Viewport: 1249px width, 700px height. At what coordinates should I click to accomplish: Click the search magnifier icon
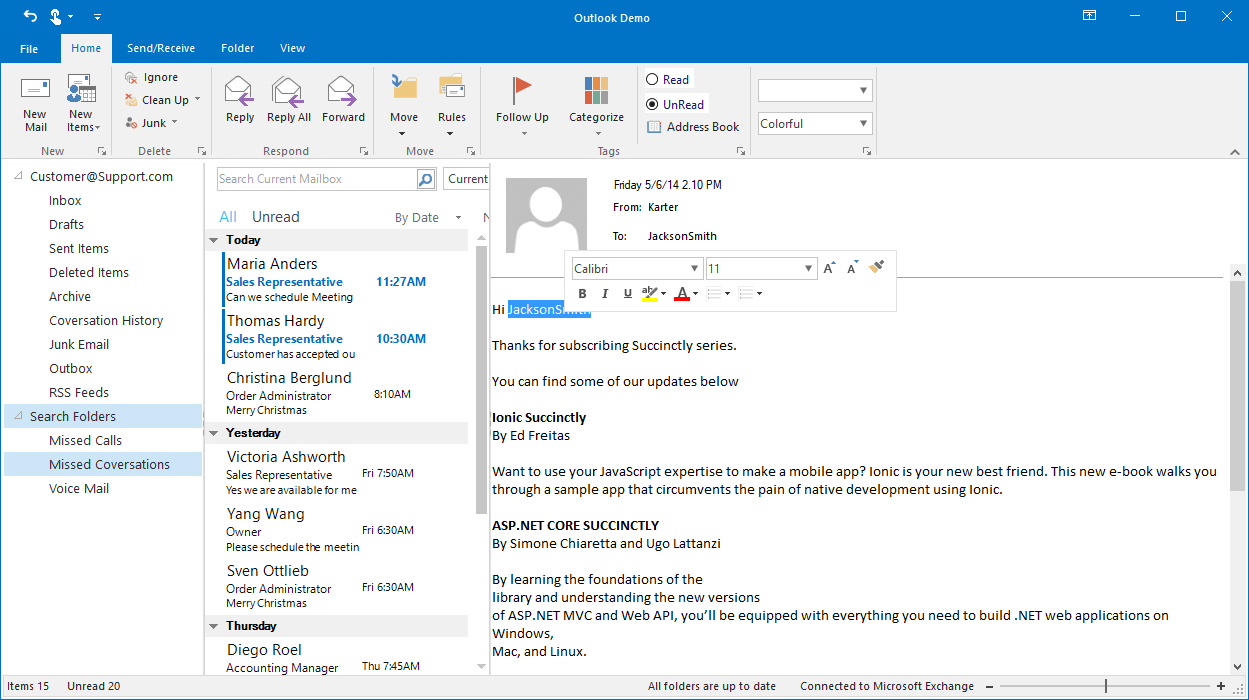click(x=425, y=178)
